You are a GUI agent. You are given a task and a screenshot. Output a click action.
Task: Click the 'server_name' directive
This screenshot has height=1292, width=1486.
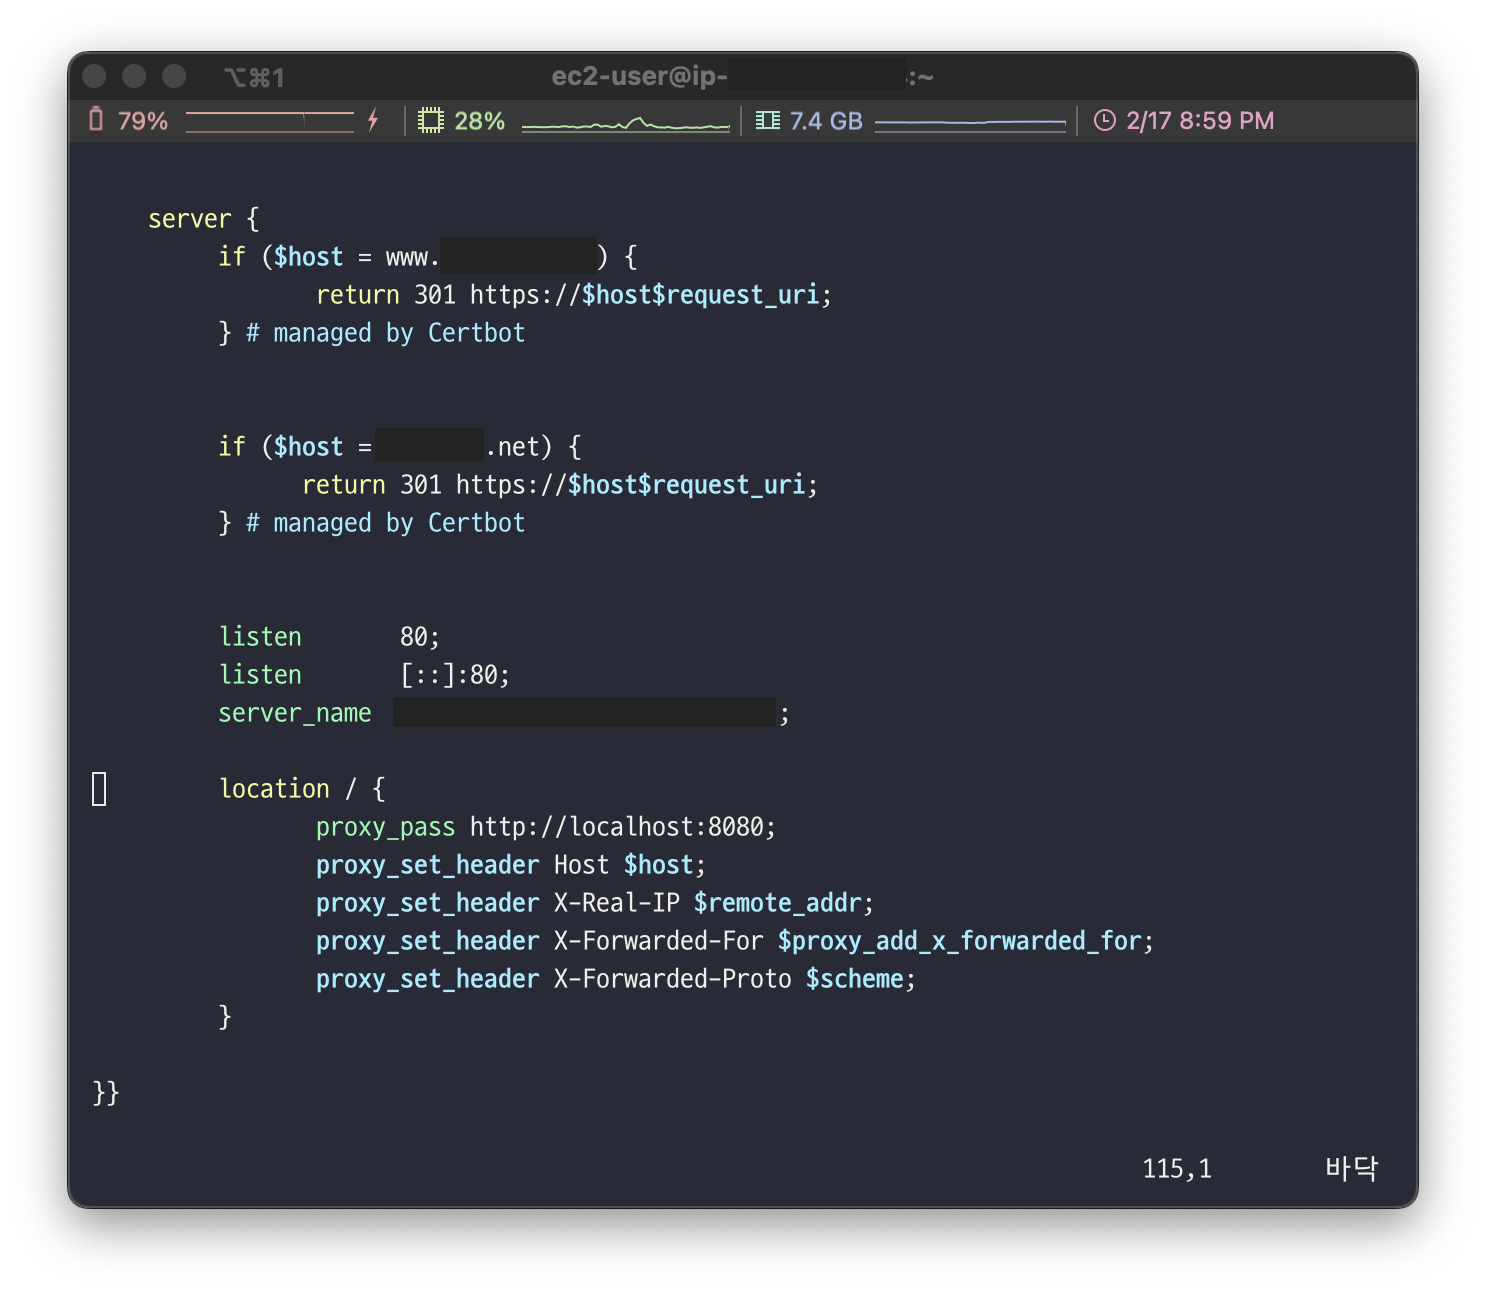(295, 713)
